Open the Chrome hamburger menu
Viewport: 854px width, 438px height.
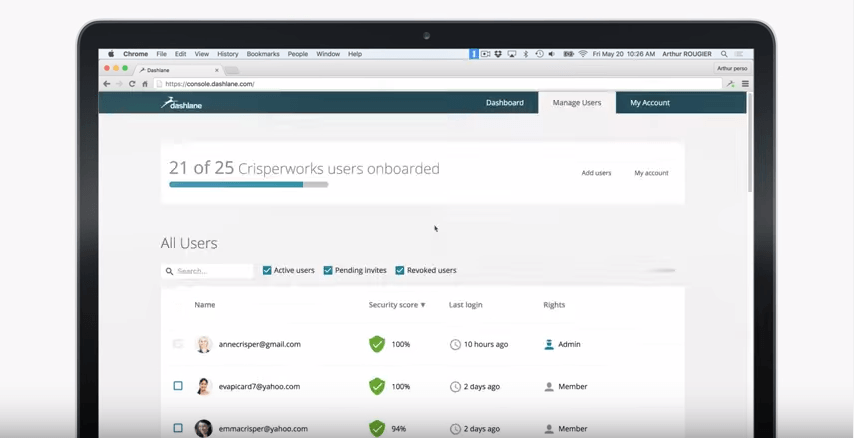[x=745, y=84]
